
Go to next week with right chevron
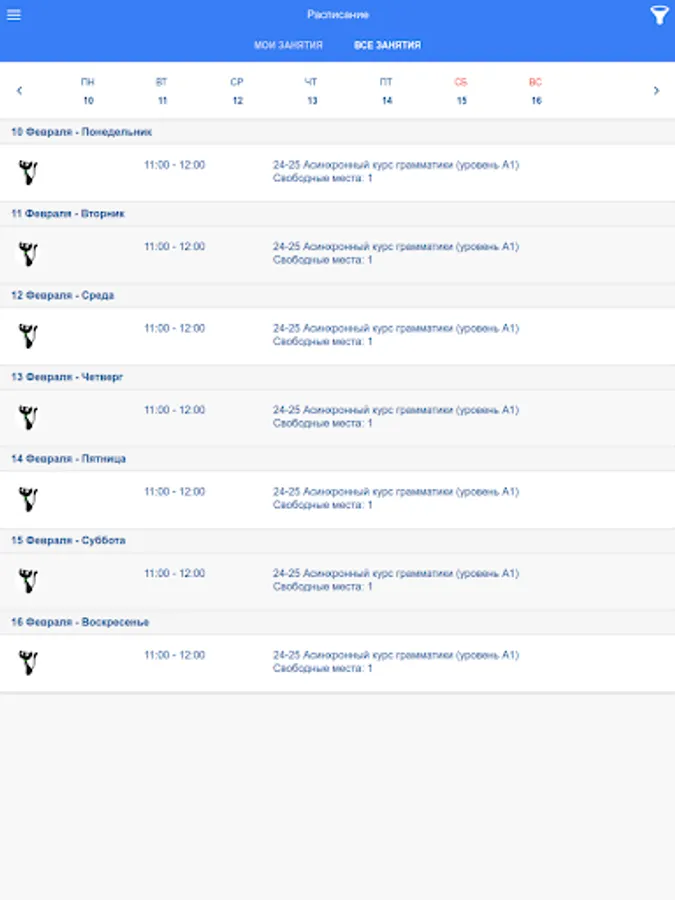[656, 90]
